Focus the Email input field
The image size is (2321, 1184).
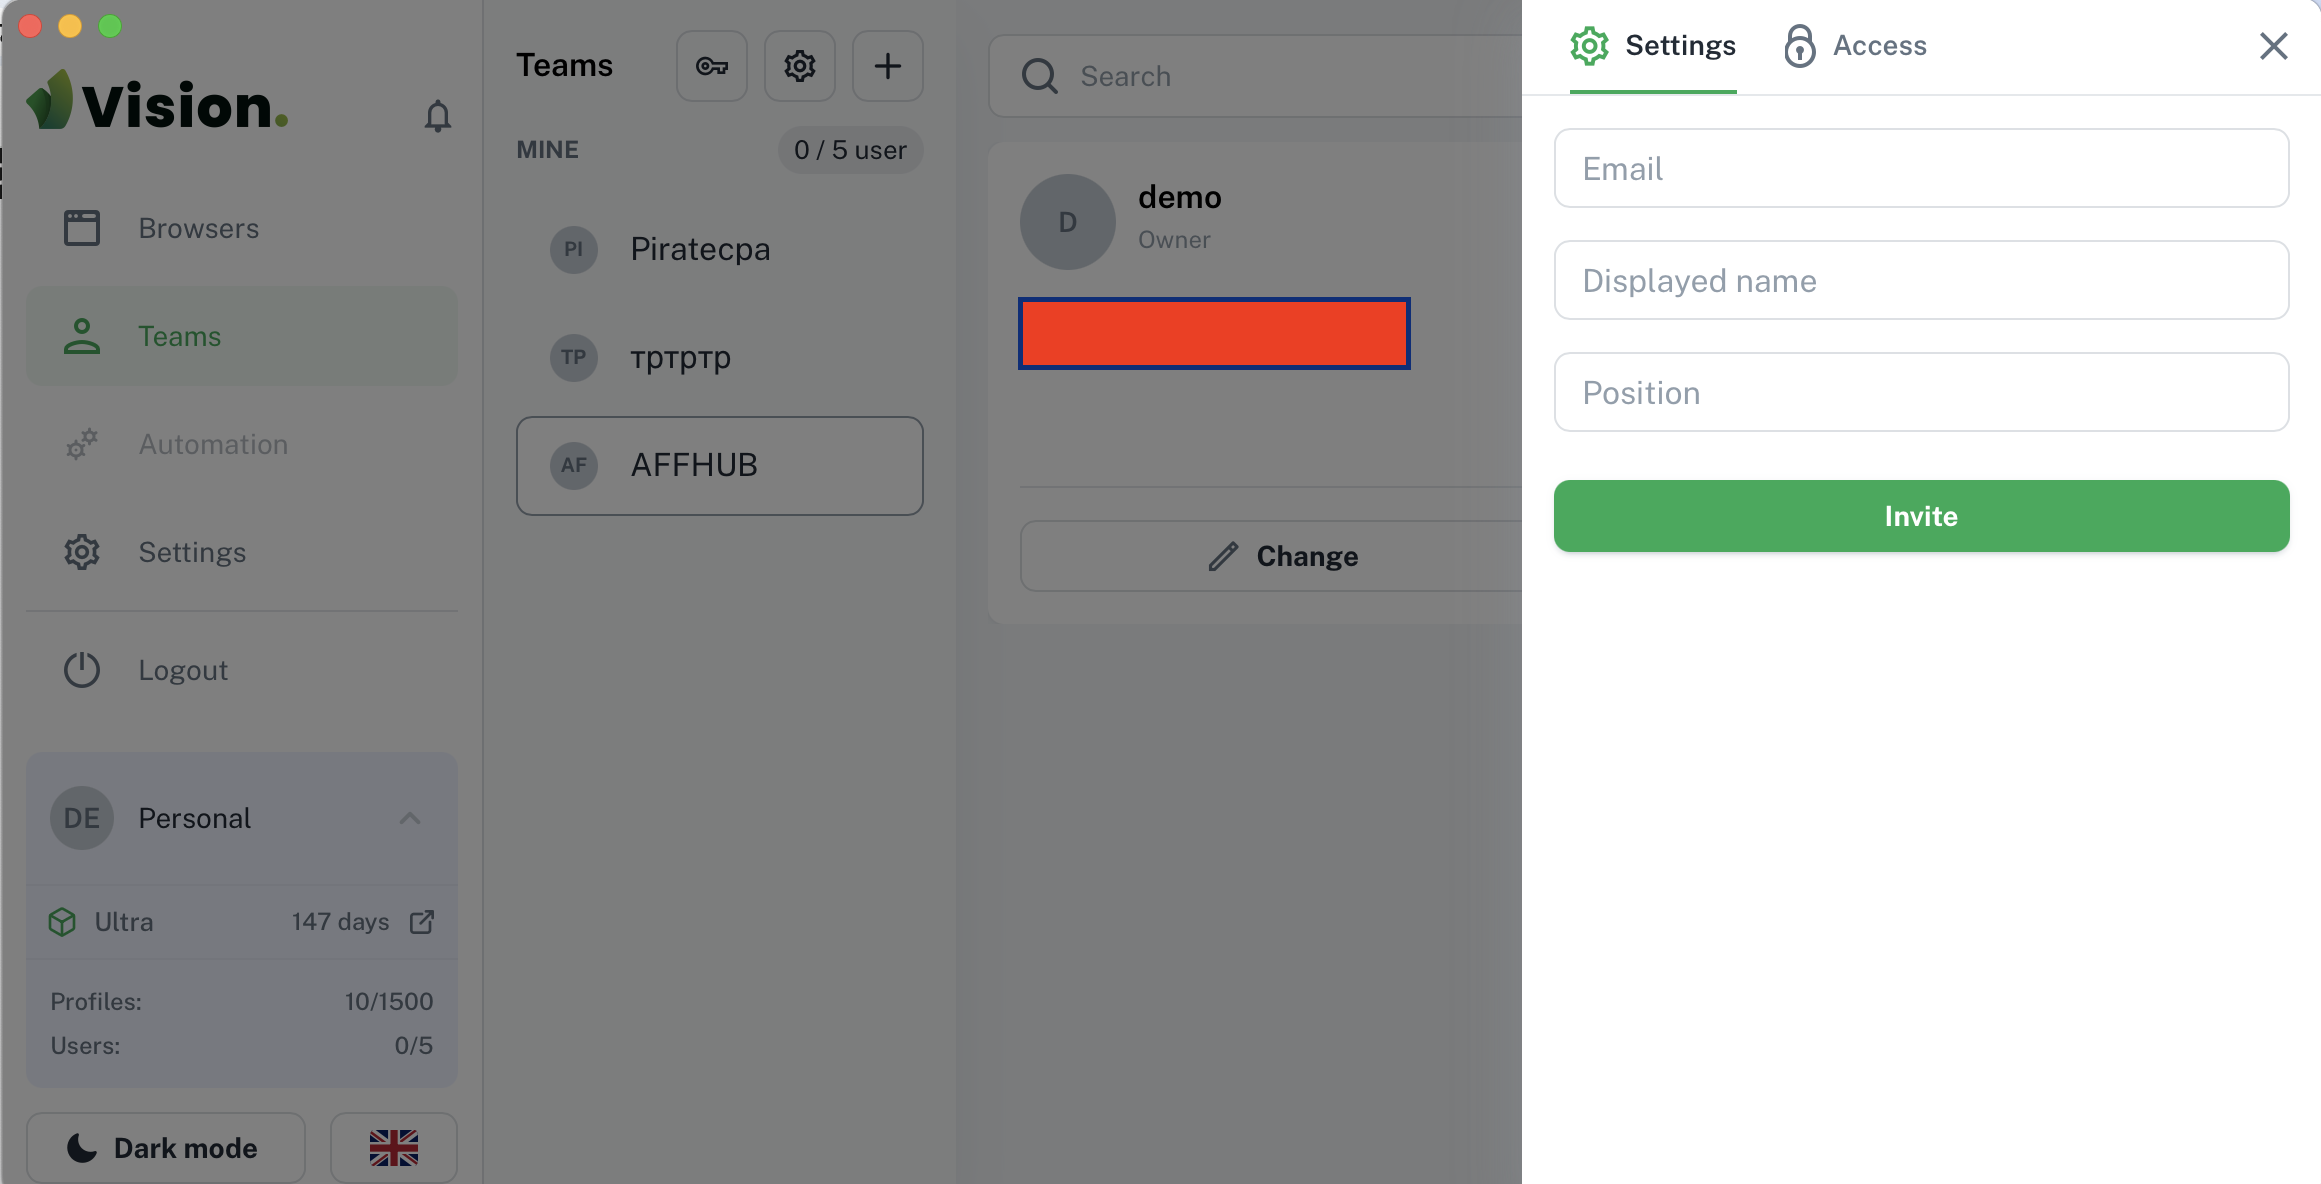point(1921,168)
